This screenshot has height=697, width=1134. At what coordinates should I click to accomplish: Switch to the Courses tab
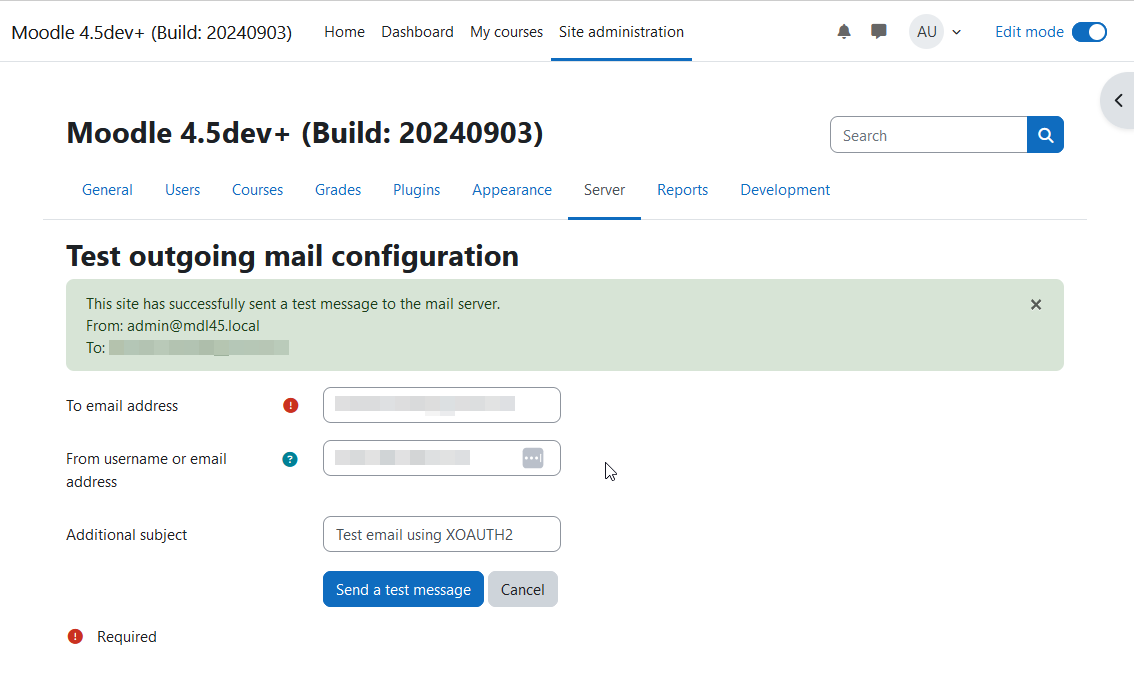click(x=257, y=189)
